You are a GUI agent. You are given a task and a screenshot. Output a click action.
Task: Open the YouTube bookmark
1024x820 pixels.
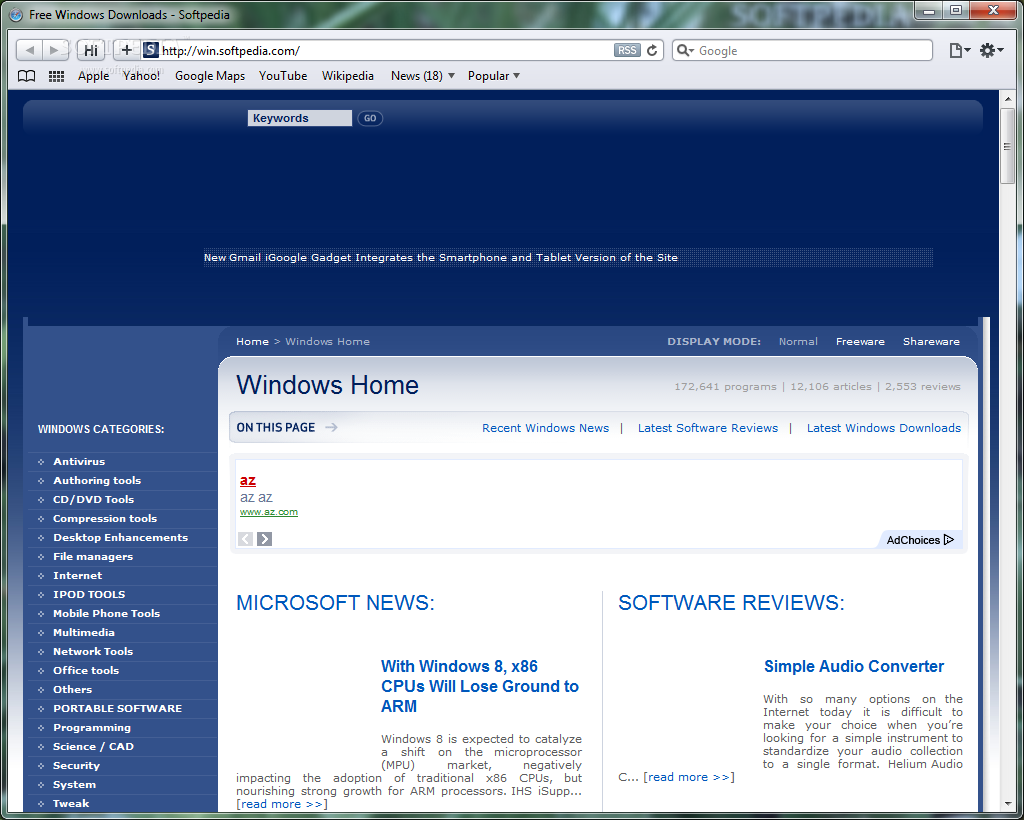point(283,76)
